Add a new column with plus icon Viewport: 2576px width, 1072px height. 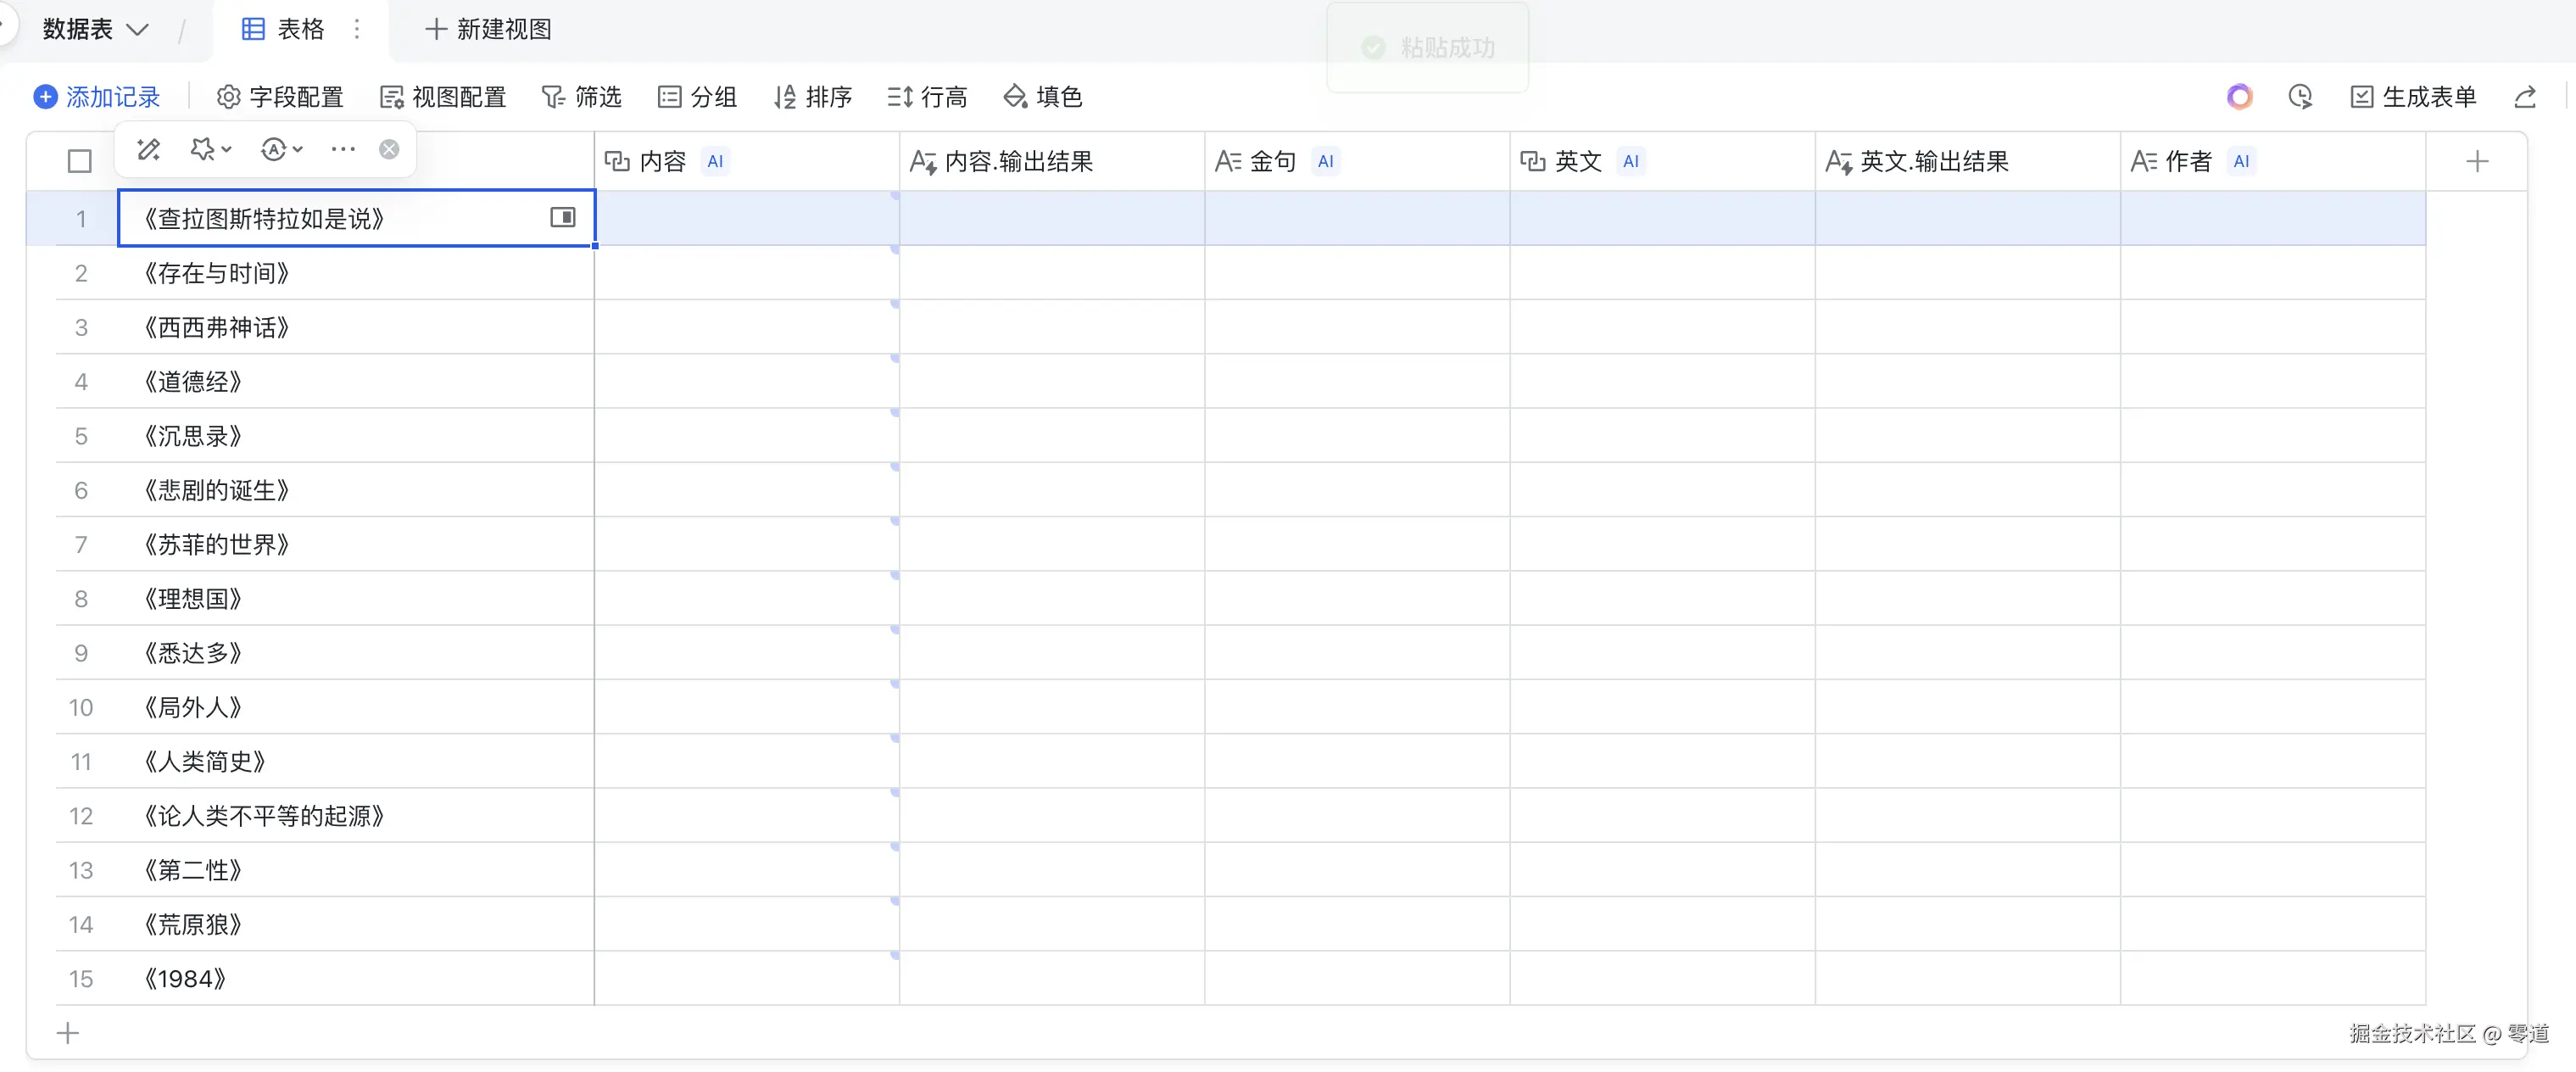[x=2476, y=161]
